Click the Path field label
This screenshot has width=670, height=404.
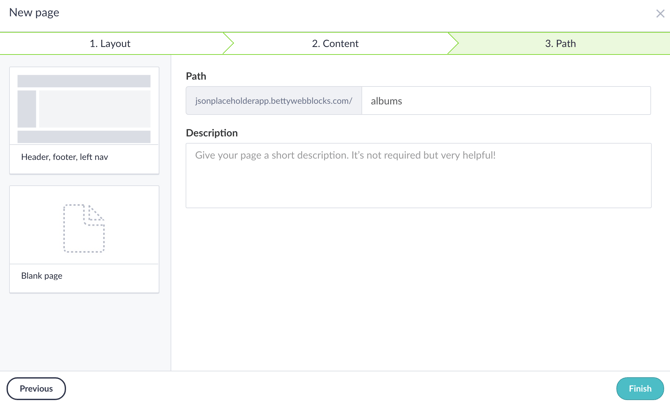pyautogui.click(x=196, y=76)
